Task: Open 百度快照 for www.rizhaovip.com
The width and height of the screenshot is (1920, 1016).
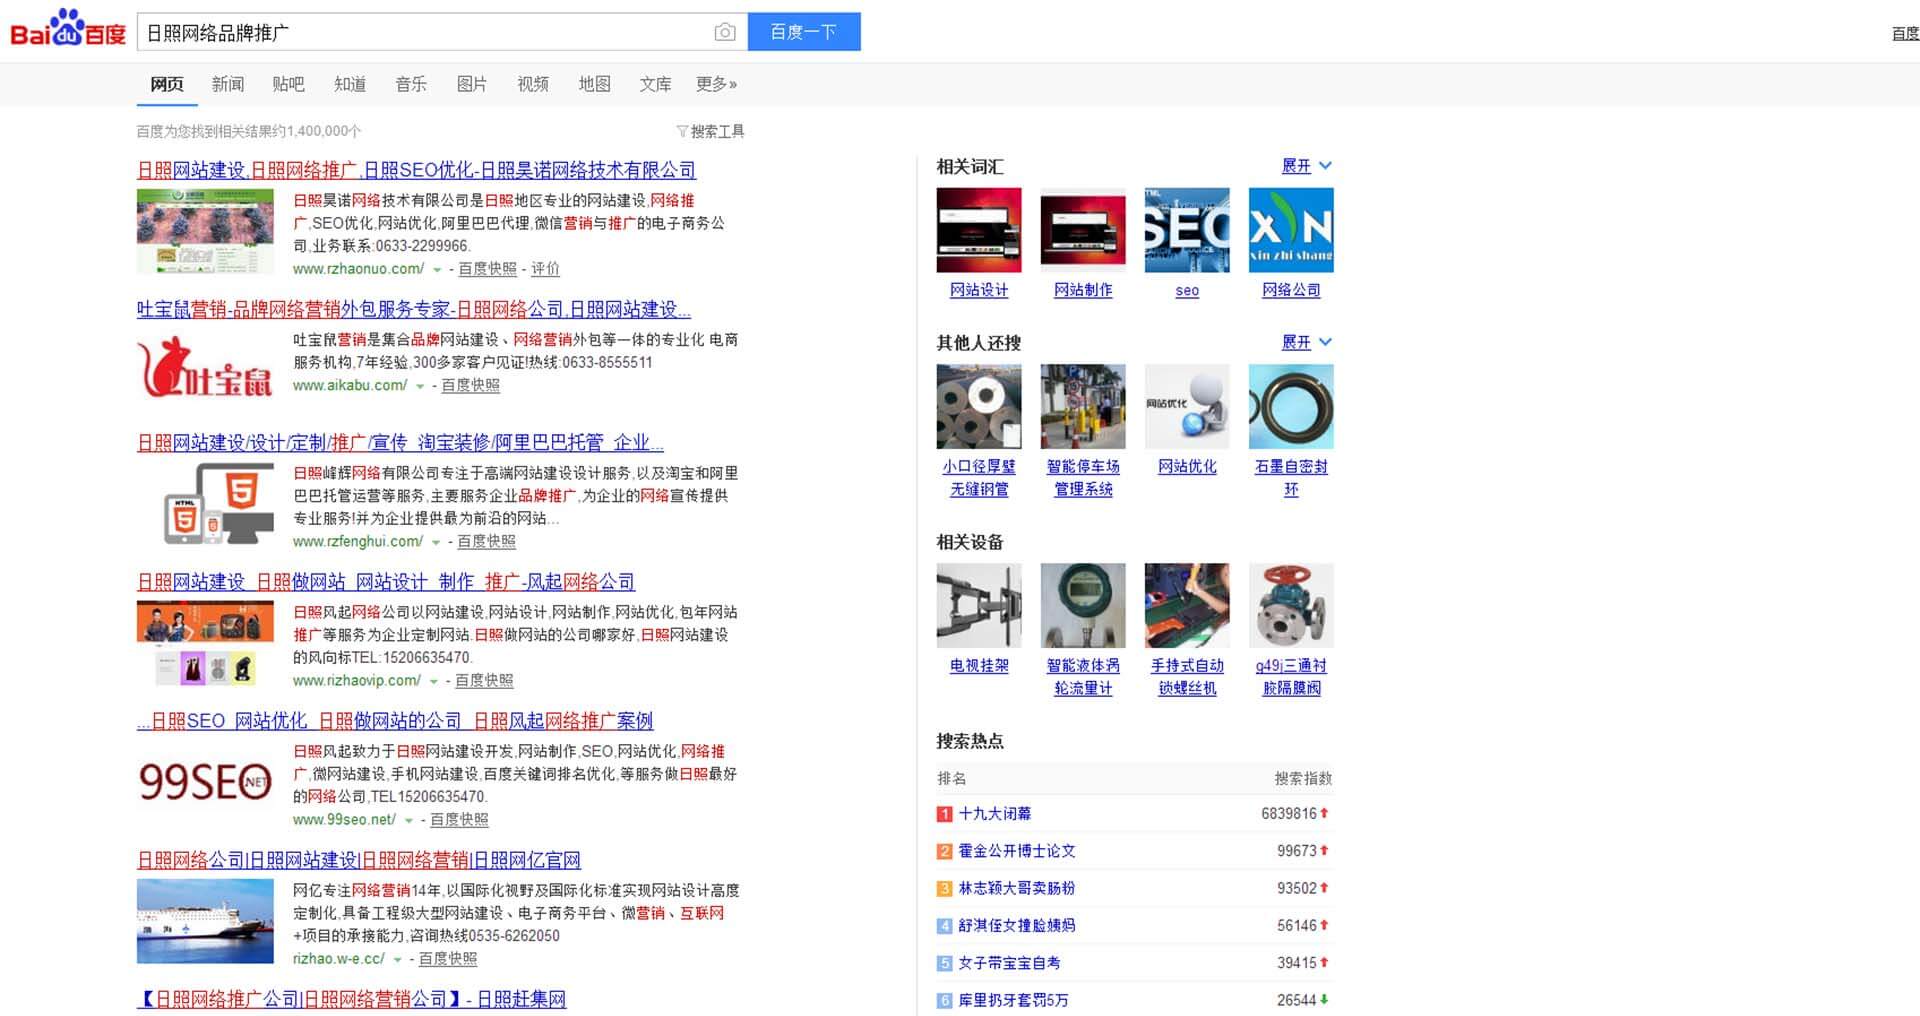Action: (485, 680)
